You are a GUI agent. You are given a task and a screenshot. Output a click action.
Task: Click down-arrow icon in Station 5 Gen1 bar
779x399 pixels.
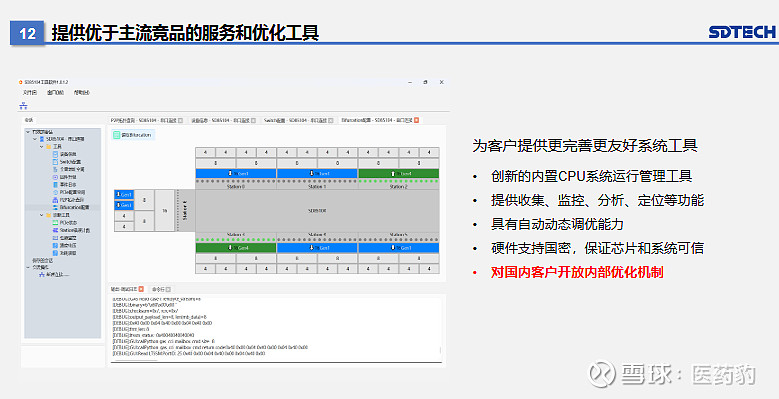[x=393, y=247]
